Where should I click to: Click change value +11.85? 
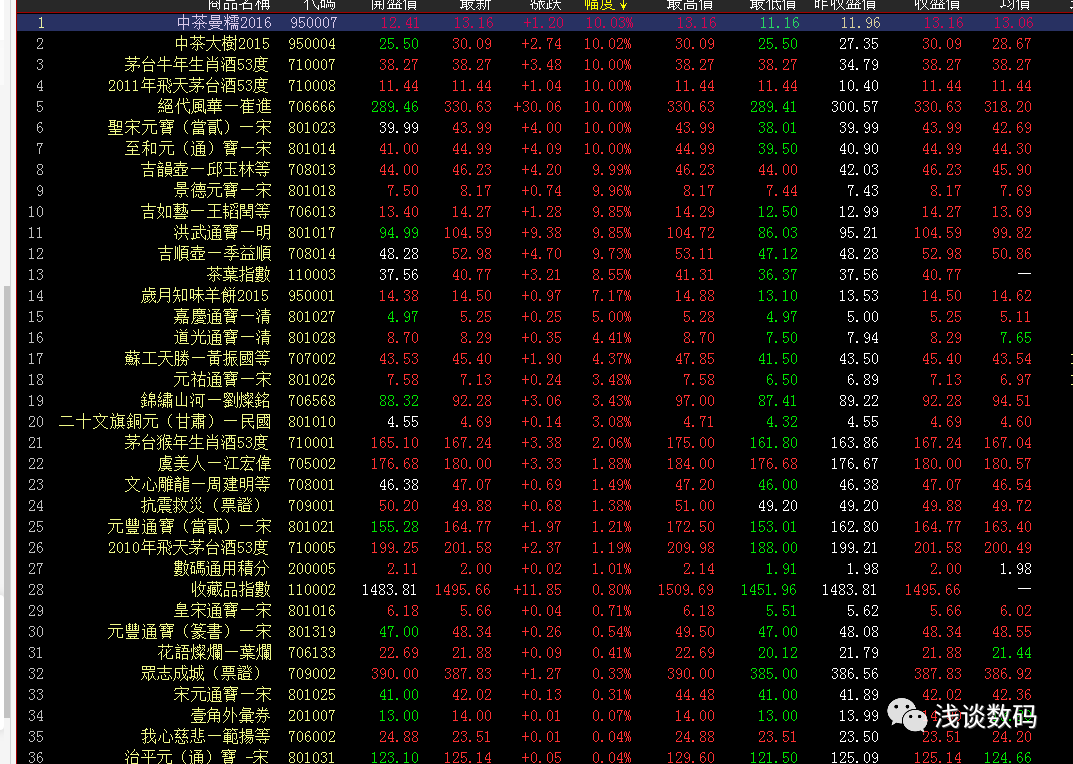point(537,590)
